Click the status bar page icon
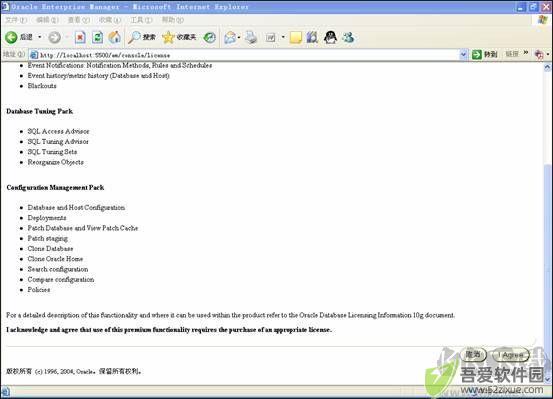This screenshot has height=399, width=553. click(6, 391)
